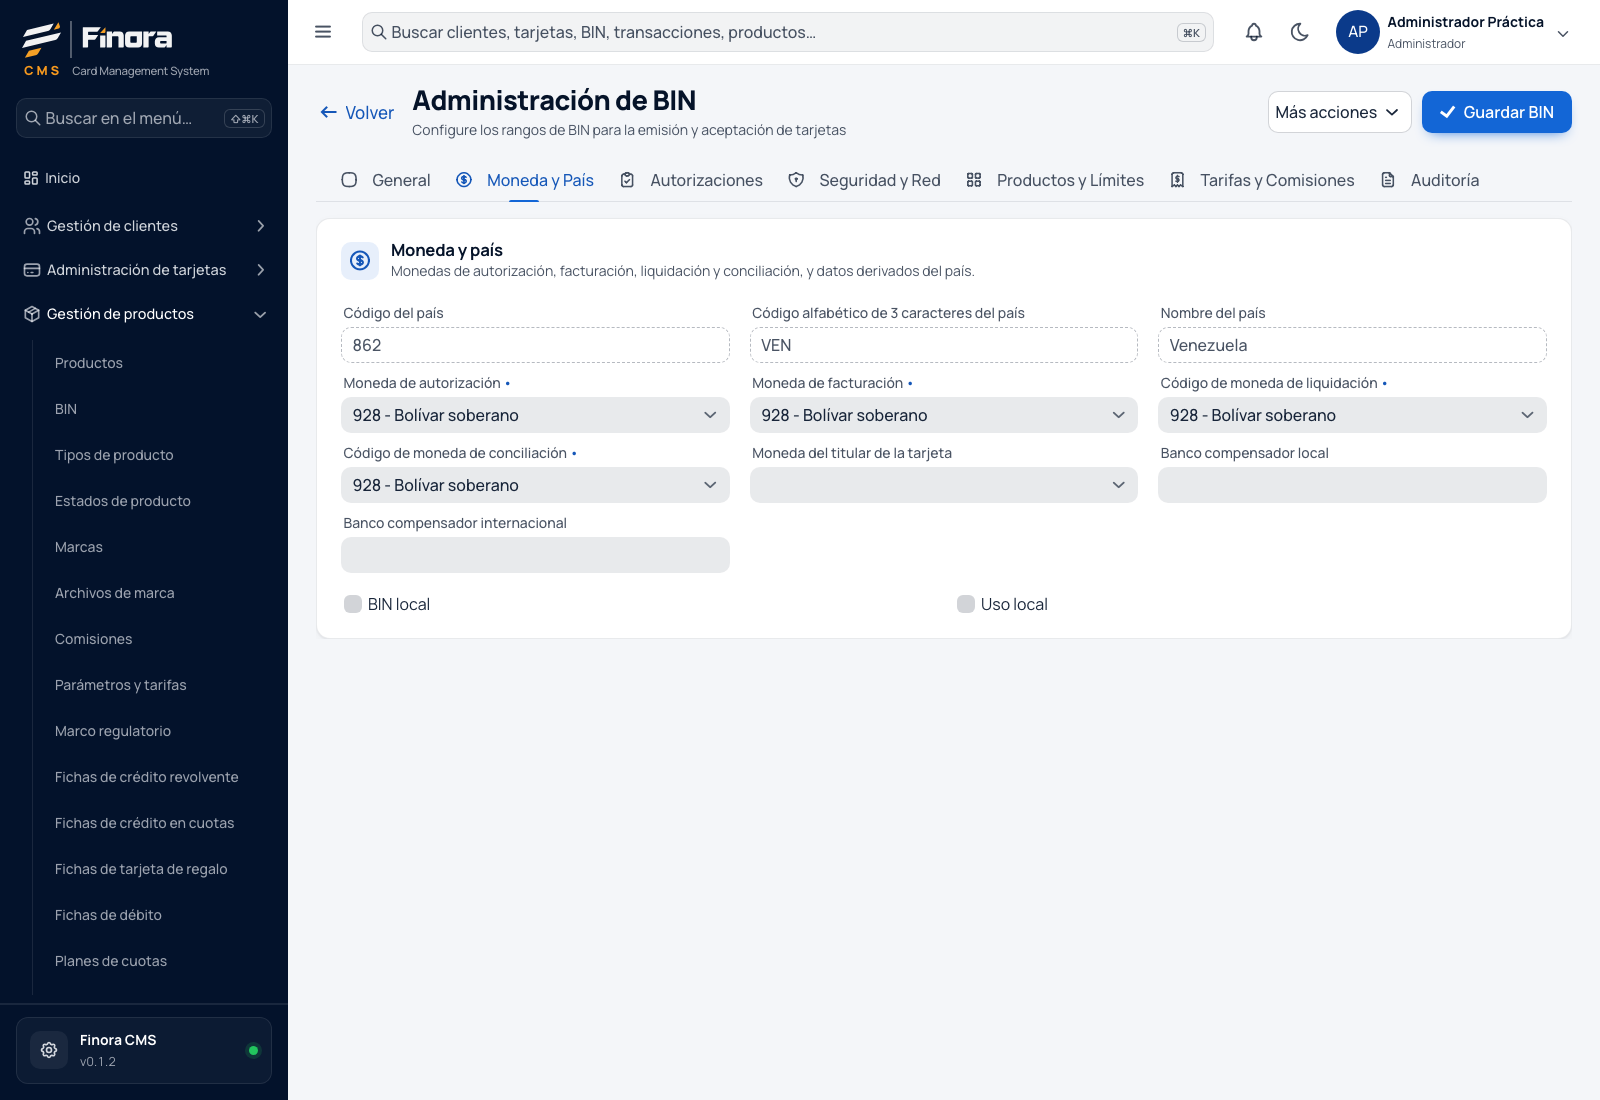Click the receipt icon of Tarifas y Comisiones
The image size is (1600, 1100).
pyautogui.click(x=1178, y=180)
